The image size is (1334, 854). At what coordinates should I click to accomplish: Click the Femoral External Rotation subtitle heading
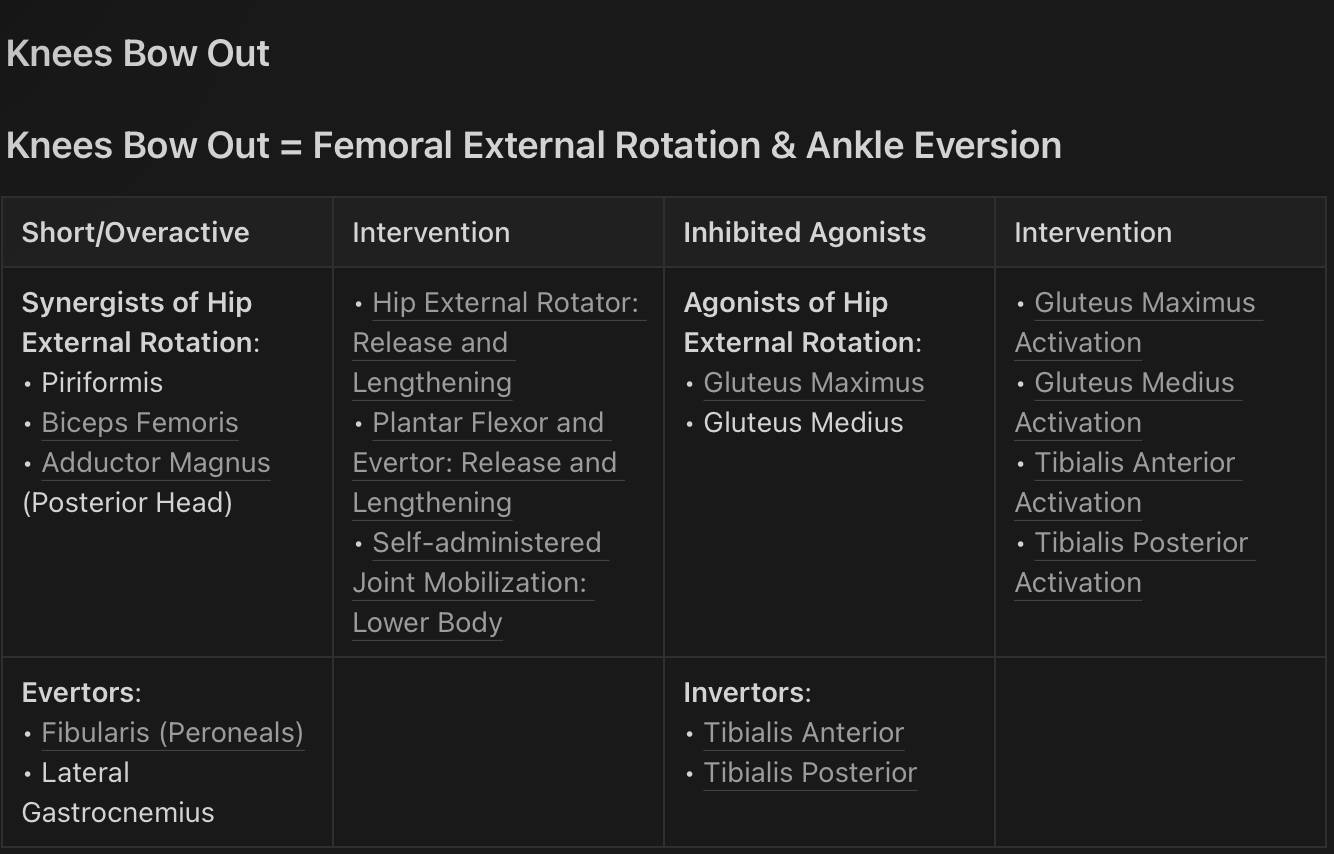pyautogui.click(x=534, y=146)
